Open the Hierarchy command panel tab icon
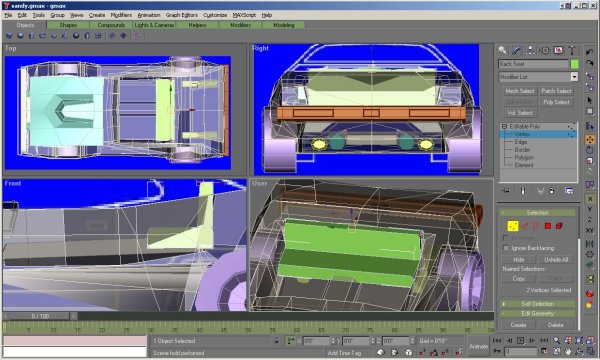600x360 pixels. tap(530, 50)
